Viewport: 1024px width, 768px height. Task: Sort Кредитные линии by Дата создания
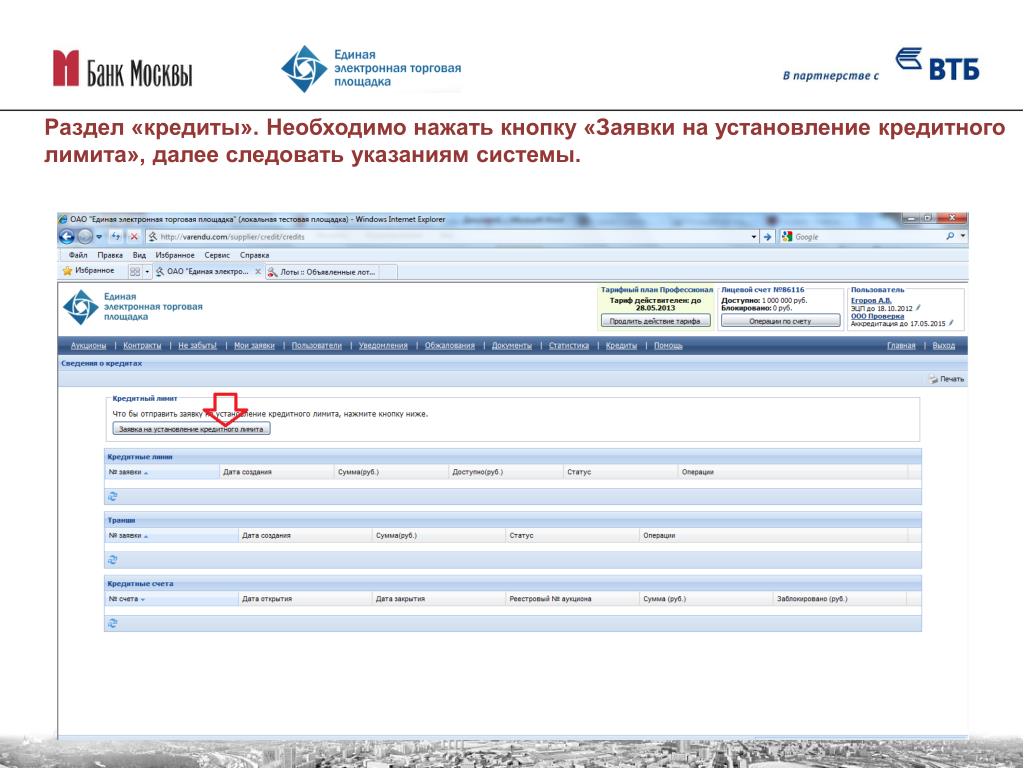pyautogui.click(x=276, y=472)
